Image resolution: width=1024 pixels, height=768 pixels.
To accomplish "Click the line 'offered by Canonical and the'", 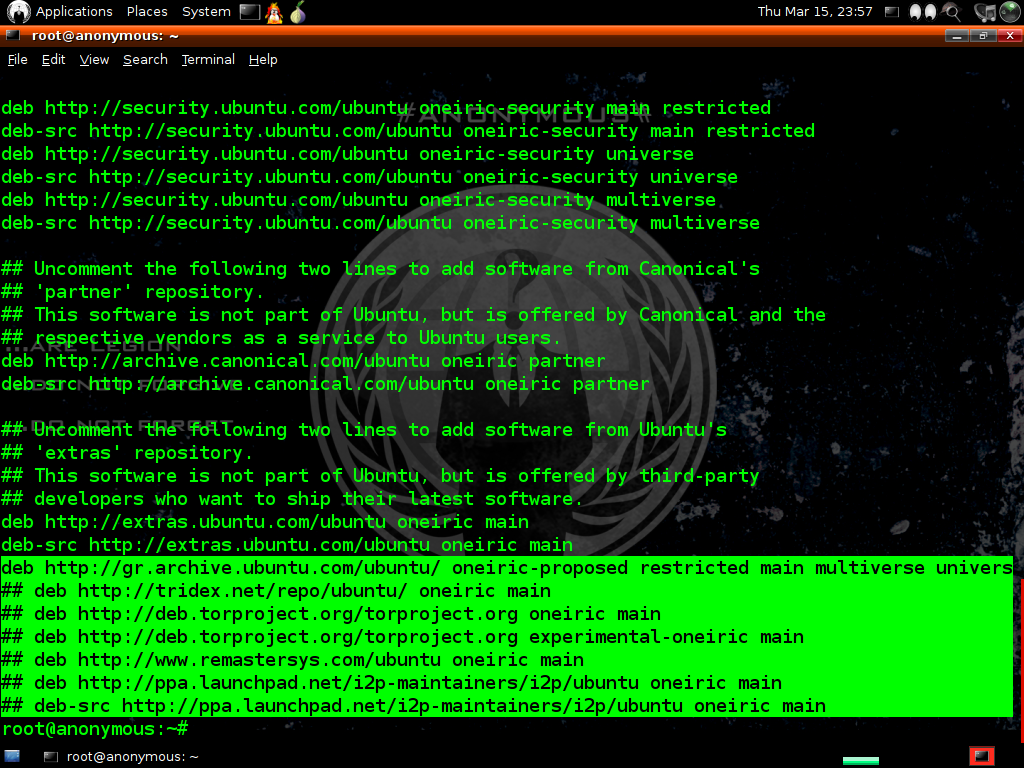I will pos(413,314).
